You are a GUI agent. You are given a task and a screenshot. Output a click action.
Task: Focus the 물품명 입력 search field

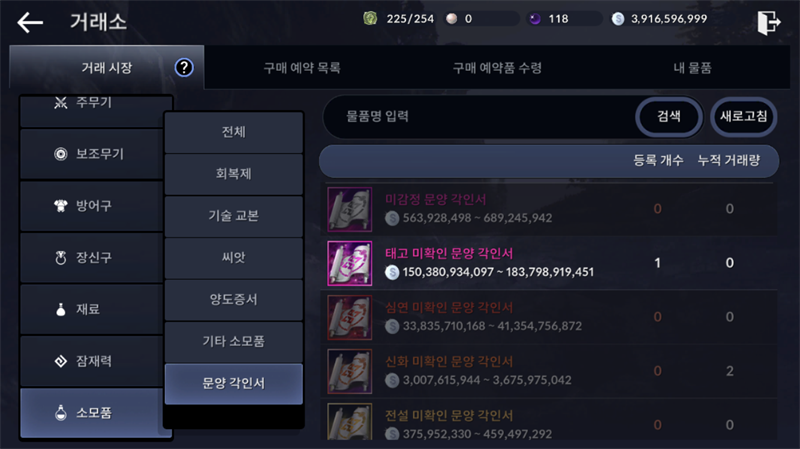coord(480,116)
